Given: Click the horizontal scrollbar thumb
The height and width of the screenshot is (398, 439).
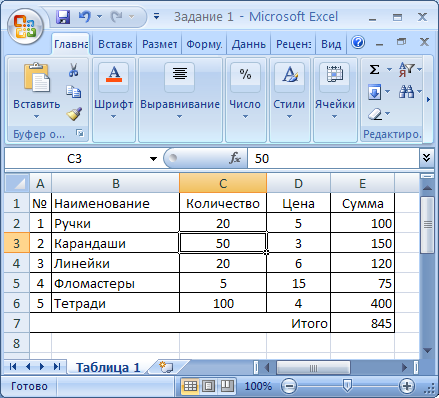Looking at the screenshot, I should tap(313, 368).
